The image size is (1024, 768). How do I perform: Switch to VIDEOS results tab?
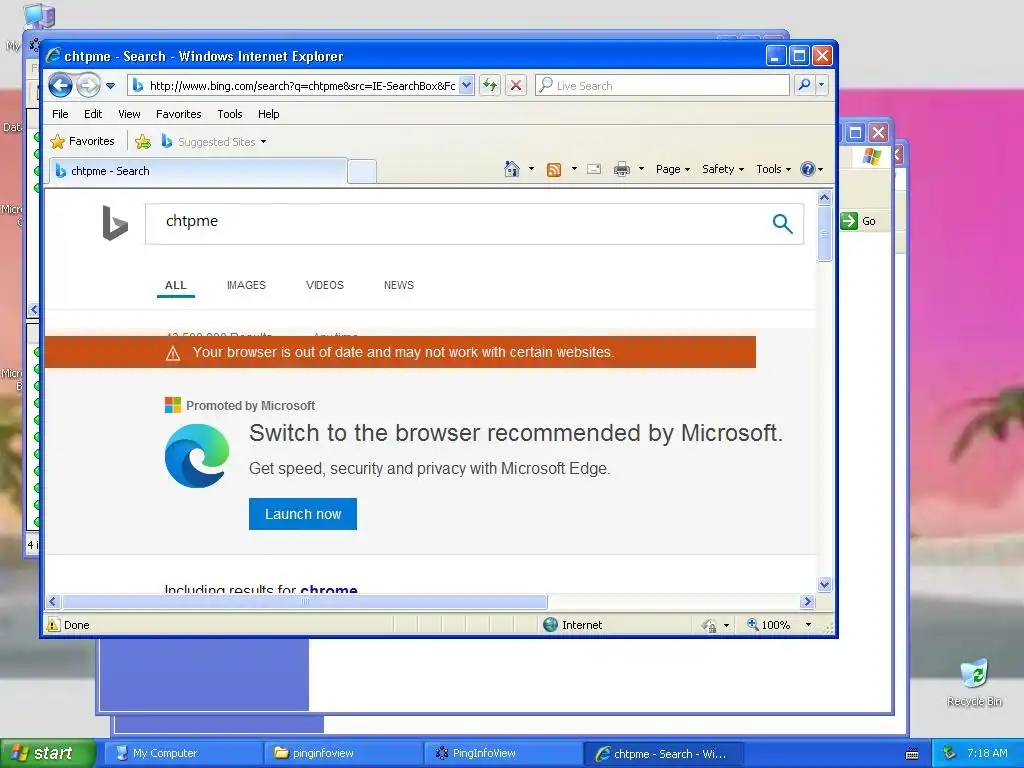point(325,285)
